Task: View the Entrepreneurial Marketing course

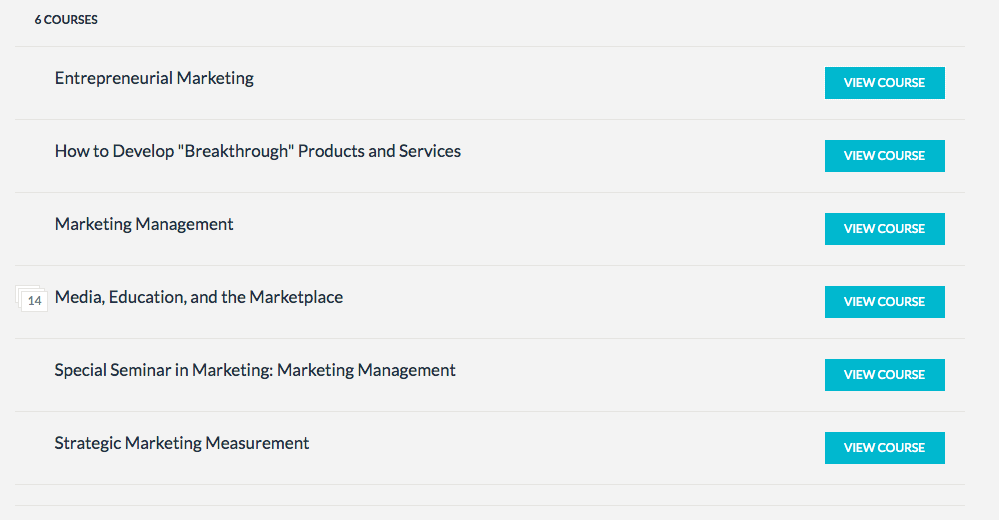Action: (884, 83)
